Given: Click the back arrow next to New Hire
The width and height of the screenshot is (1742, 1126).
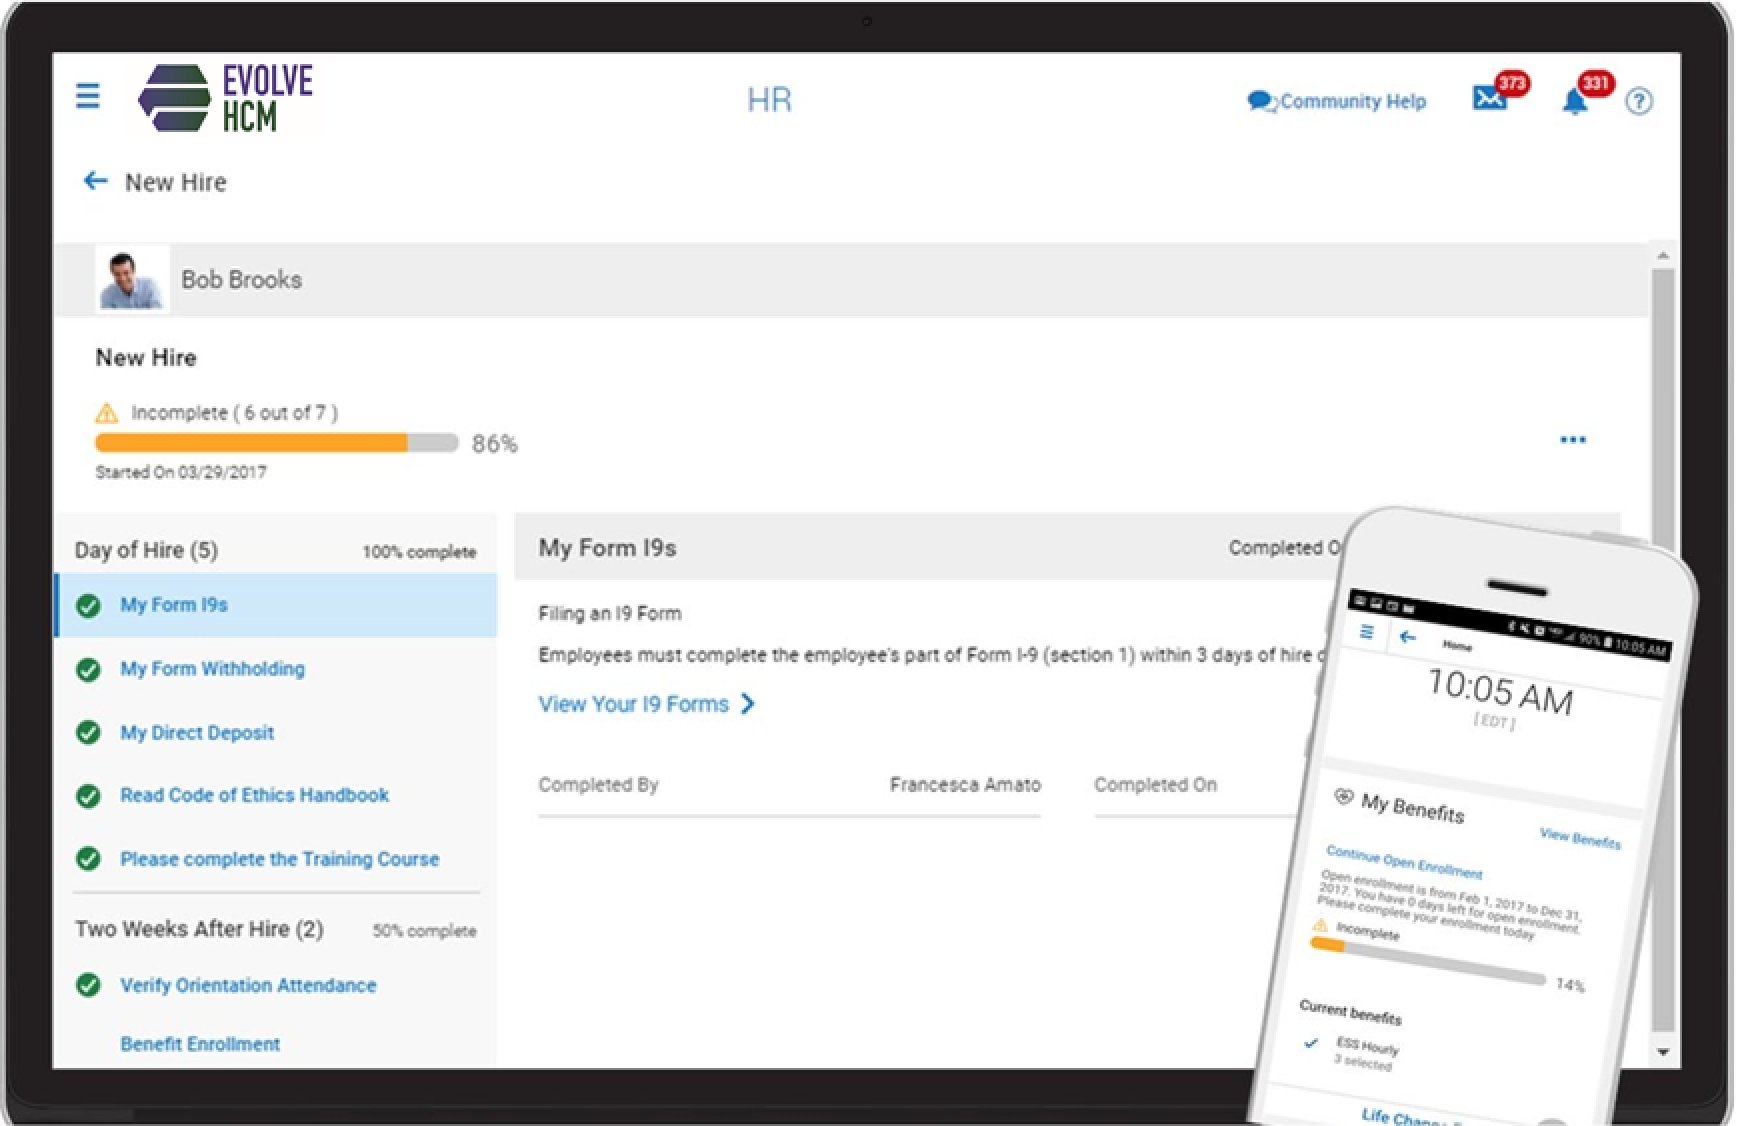Looking at the screenshot, I should tap(95, 181).
